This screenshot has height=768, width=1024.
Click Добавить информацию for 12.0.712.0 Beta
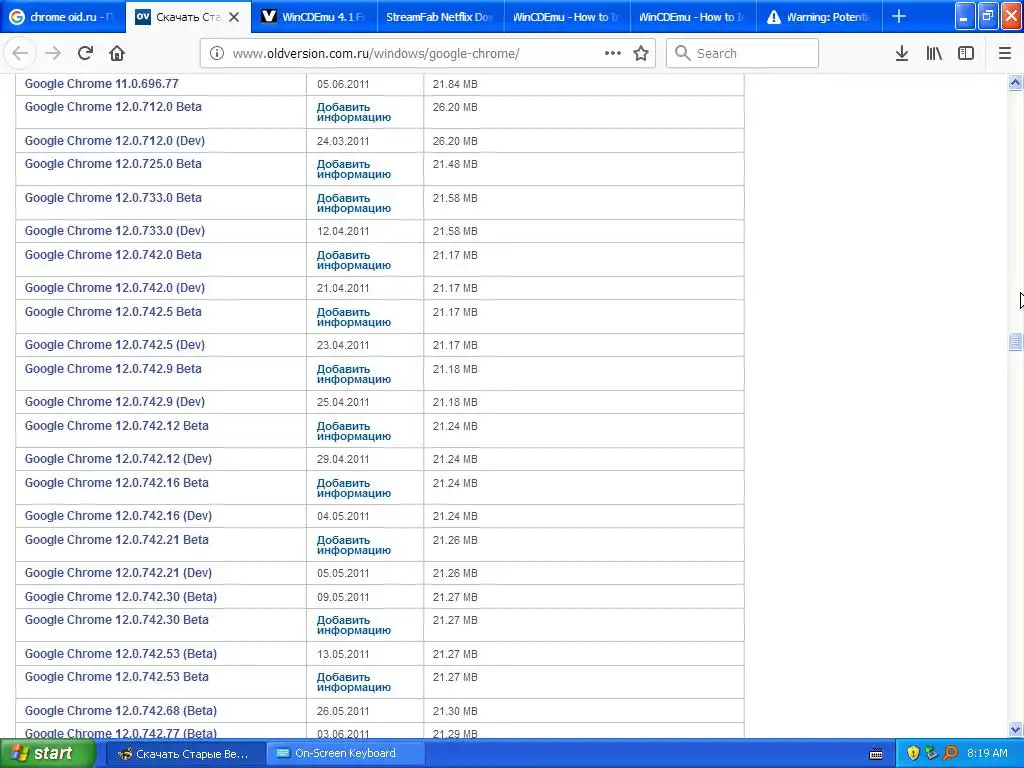pos(354,112)
